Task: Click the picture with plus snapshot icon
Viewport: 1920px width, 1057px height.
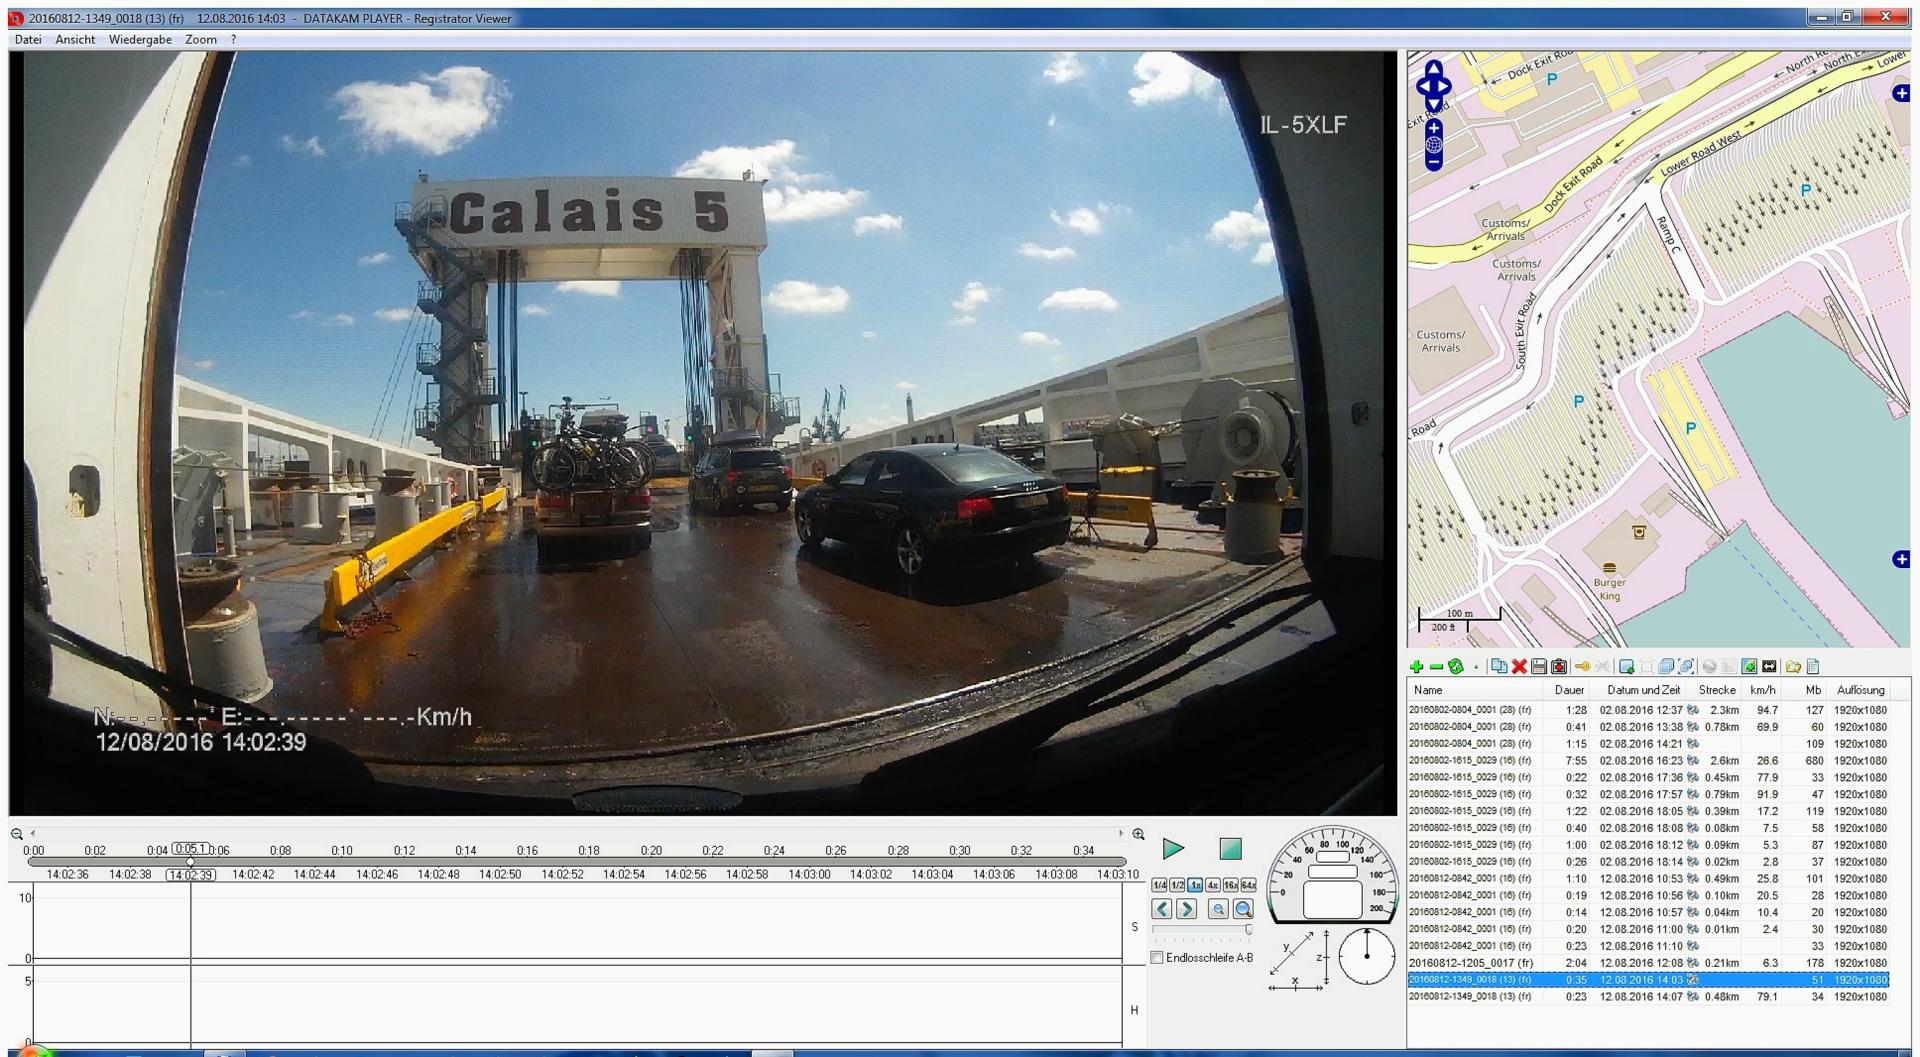Action: tap(1626, 666)
